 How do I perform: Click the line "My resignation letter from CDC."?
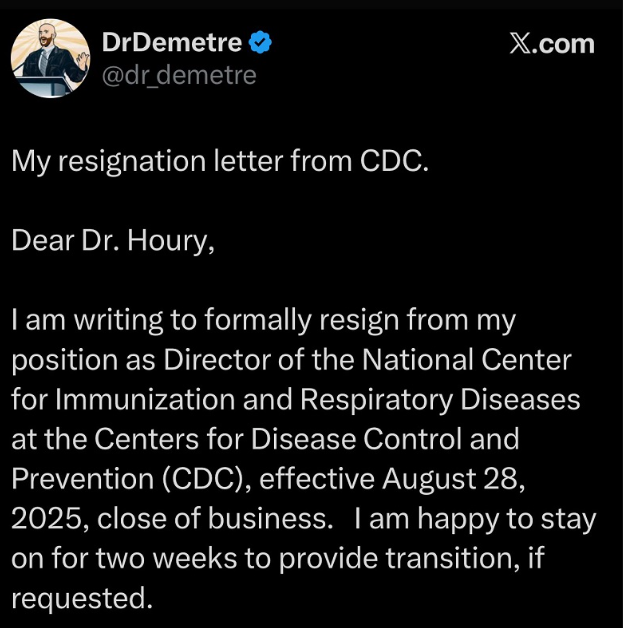(220, 162)
